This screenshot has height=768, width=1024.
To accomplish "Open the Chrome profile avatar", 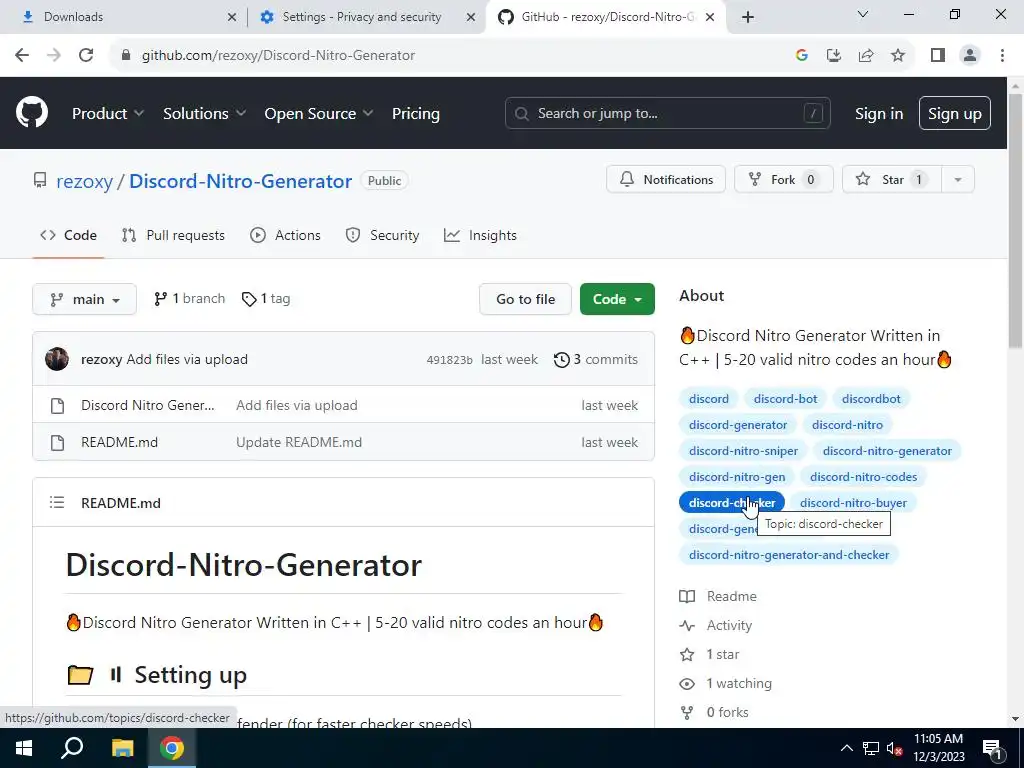I will (970, 56).
